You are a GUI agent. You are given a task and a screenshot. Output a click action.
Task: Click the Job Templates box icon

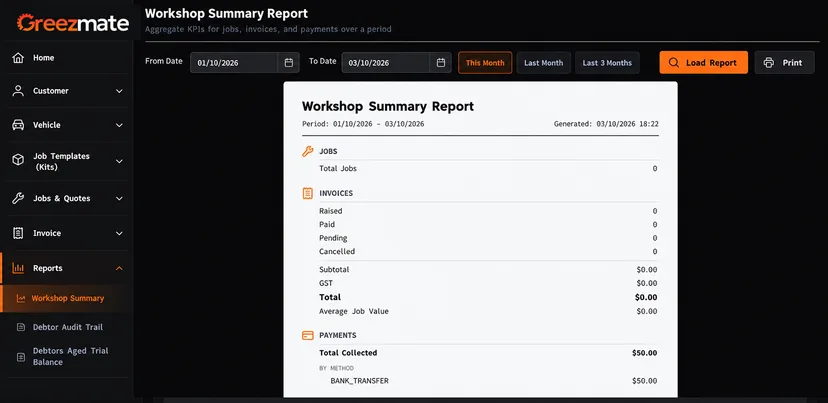[x=18, y=160]
